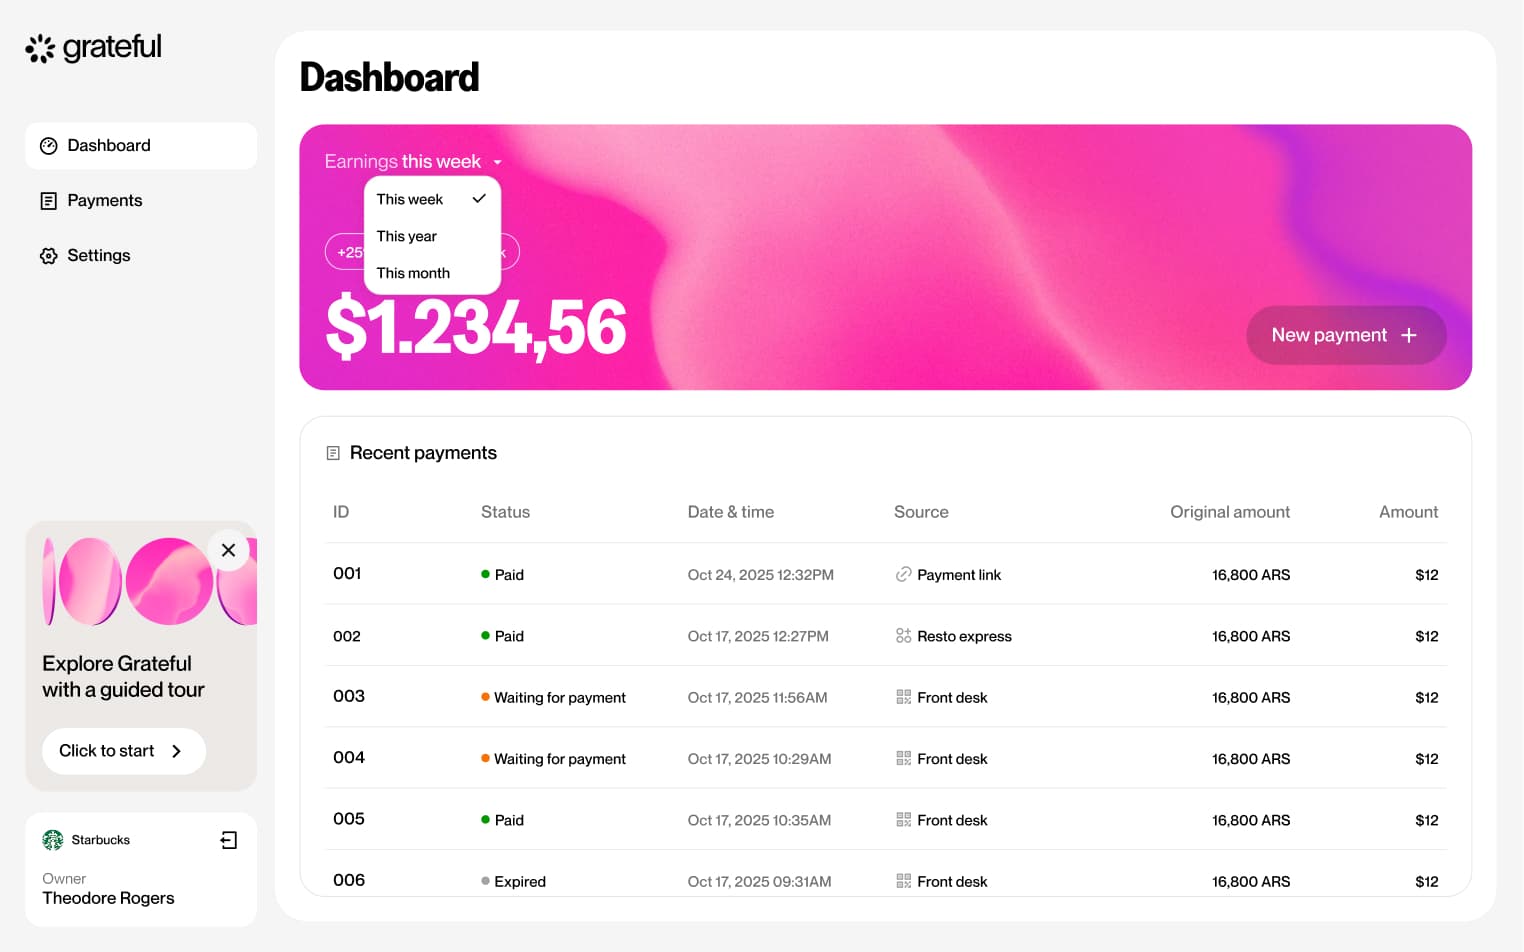Screen dimensions: 1524x952
Task: Go to the Payments page
Action: click(x=104, y=201)
